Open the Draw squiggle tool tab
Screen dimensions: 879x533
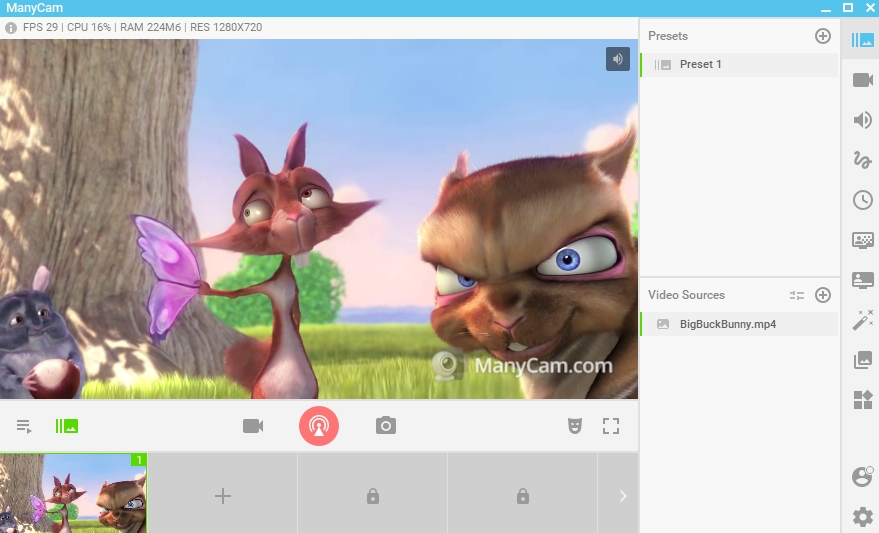pos(862,160)
